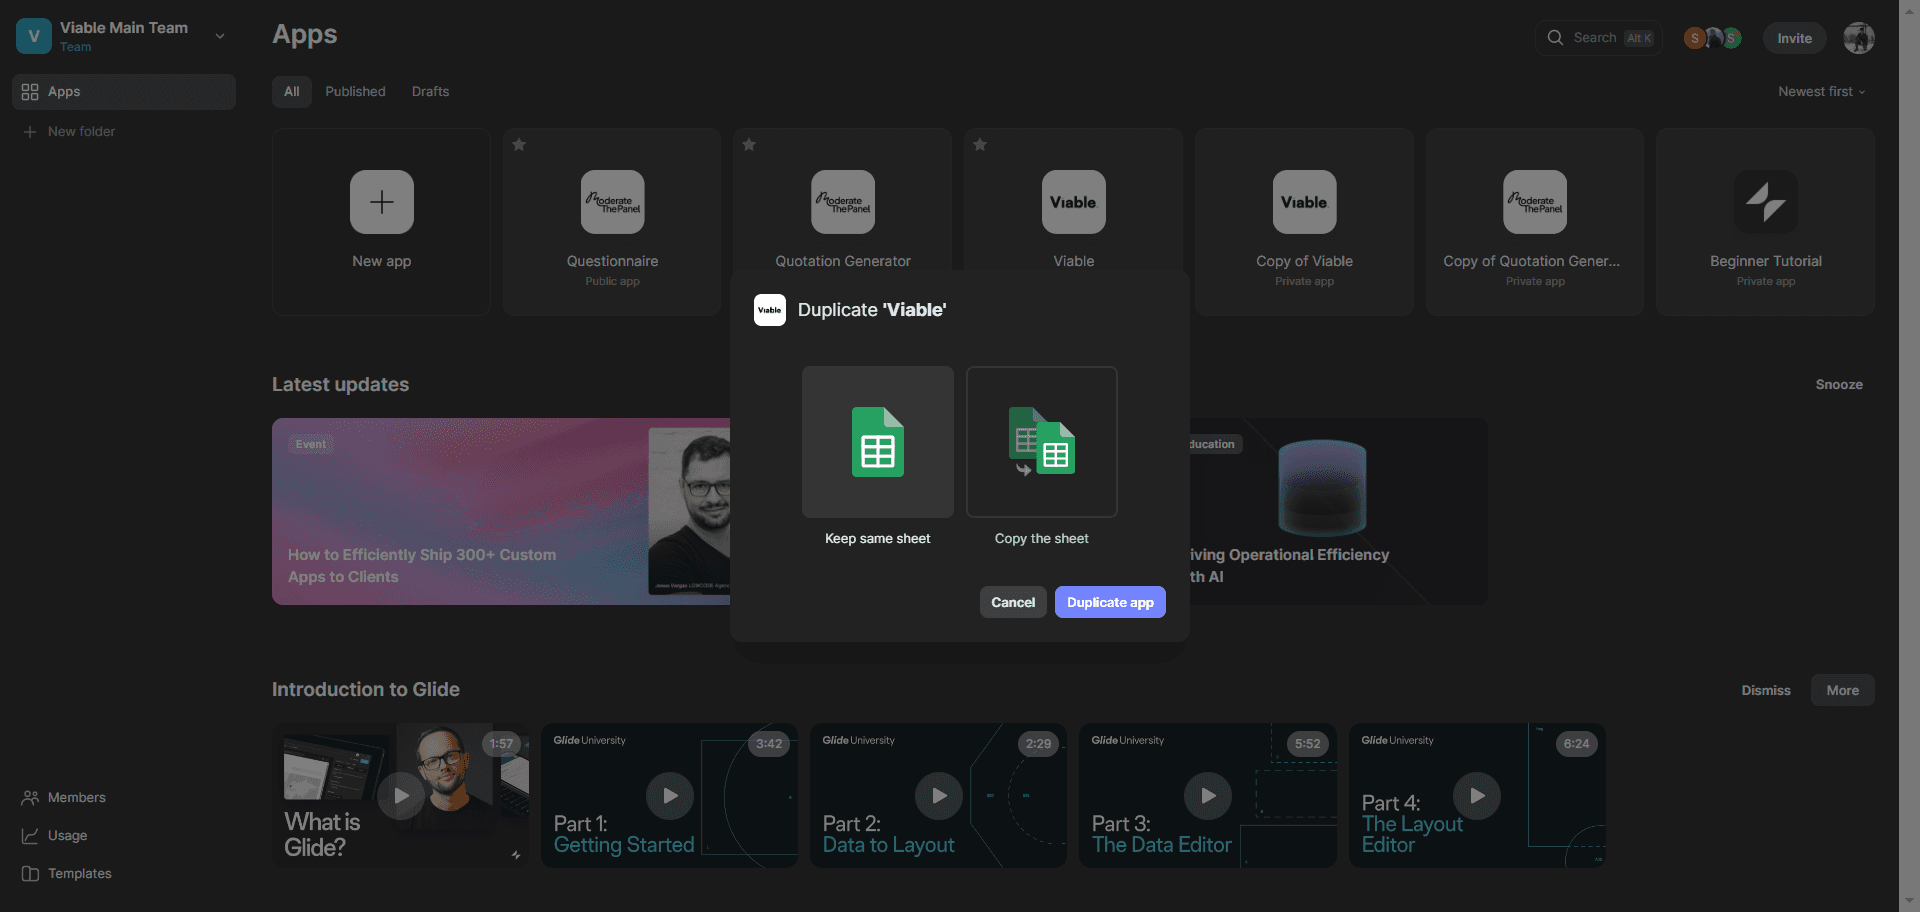This screenshot has height=912, width=1920.
Task: Open the Newest first sort dropdown
Action: pyautogui.click(x=1821, y=91)
